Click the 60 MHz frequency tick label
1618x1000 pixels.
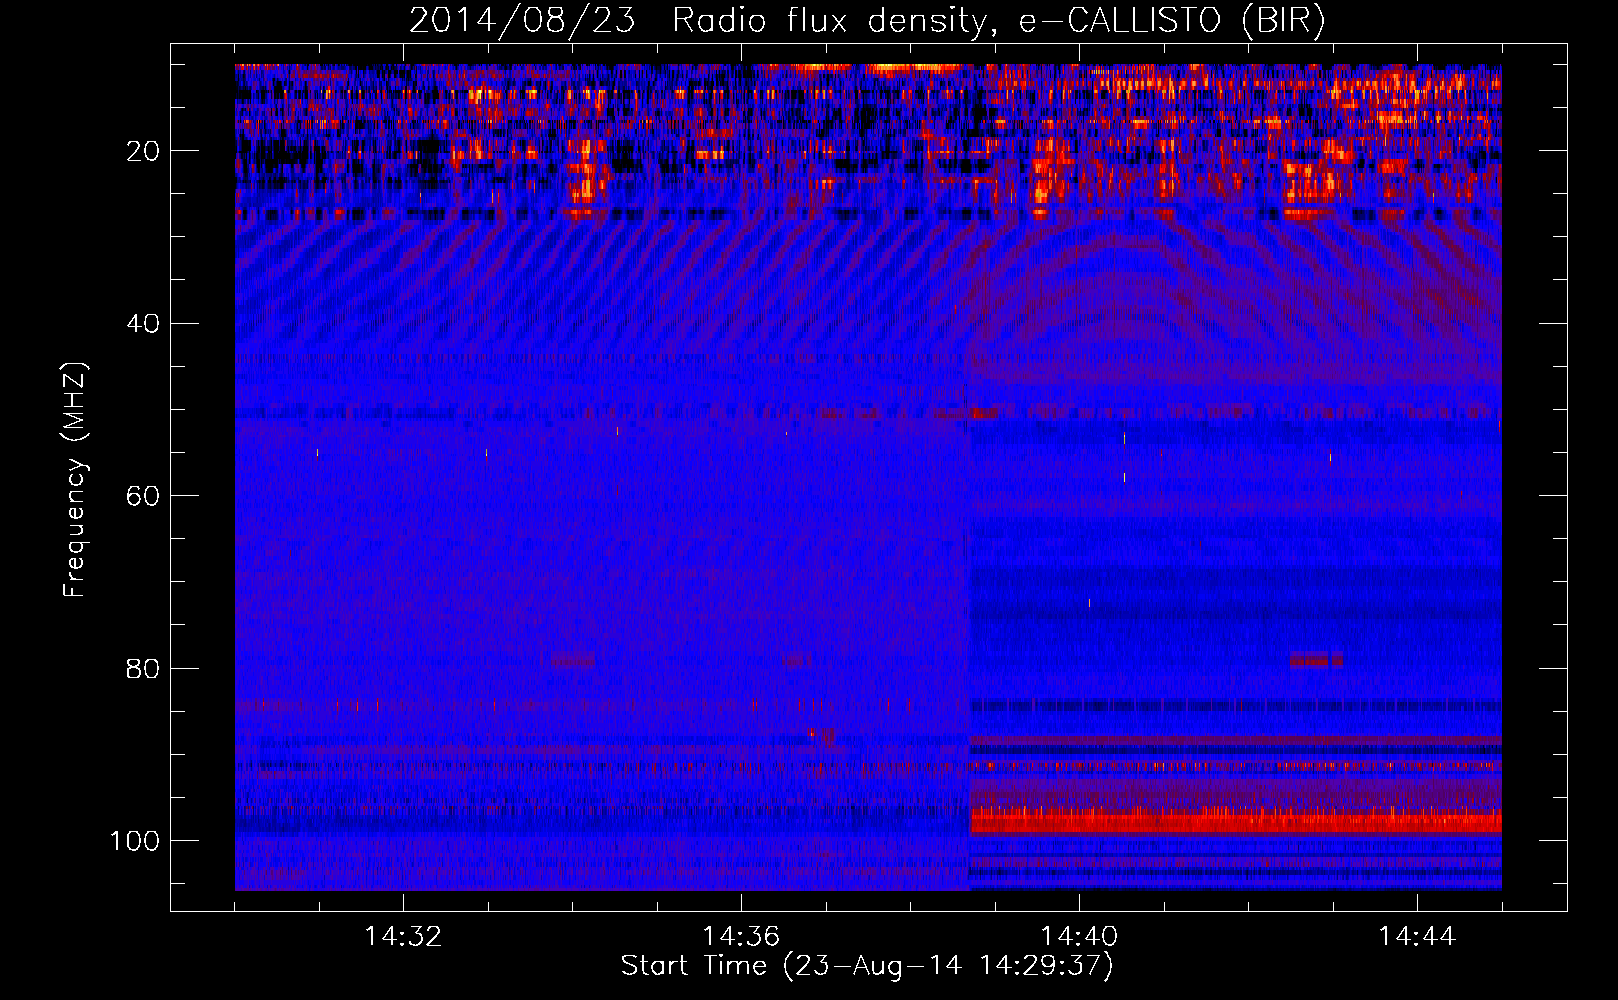[x=143, y=496]
